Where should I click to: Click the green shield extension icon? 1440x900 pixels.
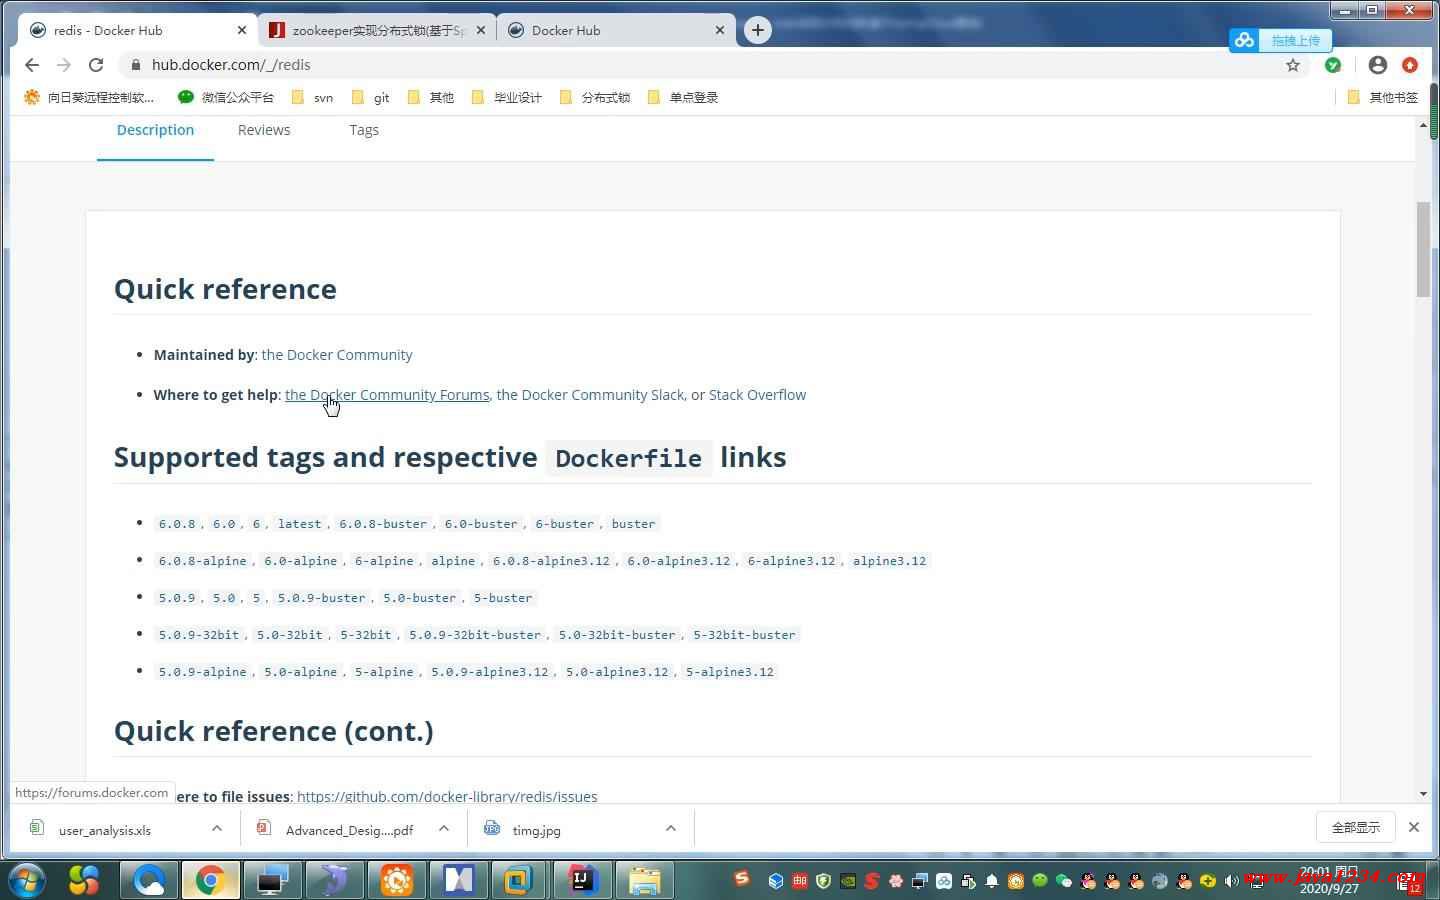1333,65
